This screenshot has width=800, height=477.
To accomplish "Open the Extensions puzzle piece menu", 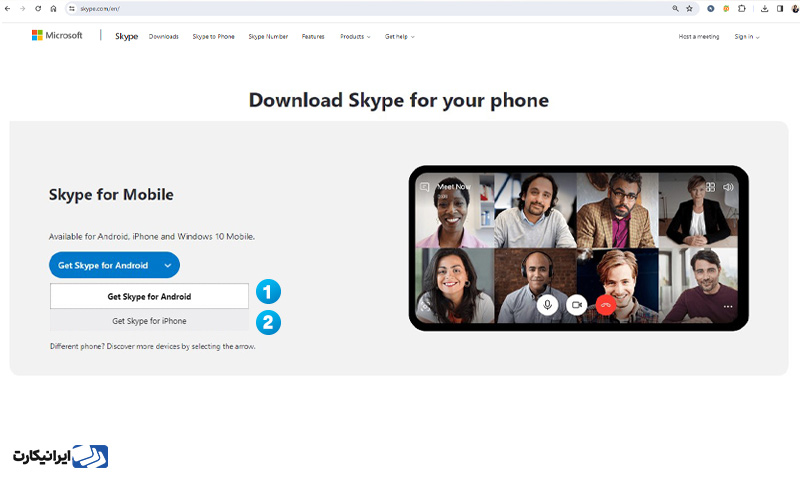I will 742,9.
